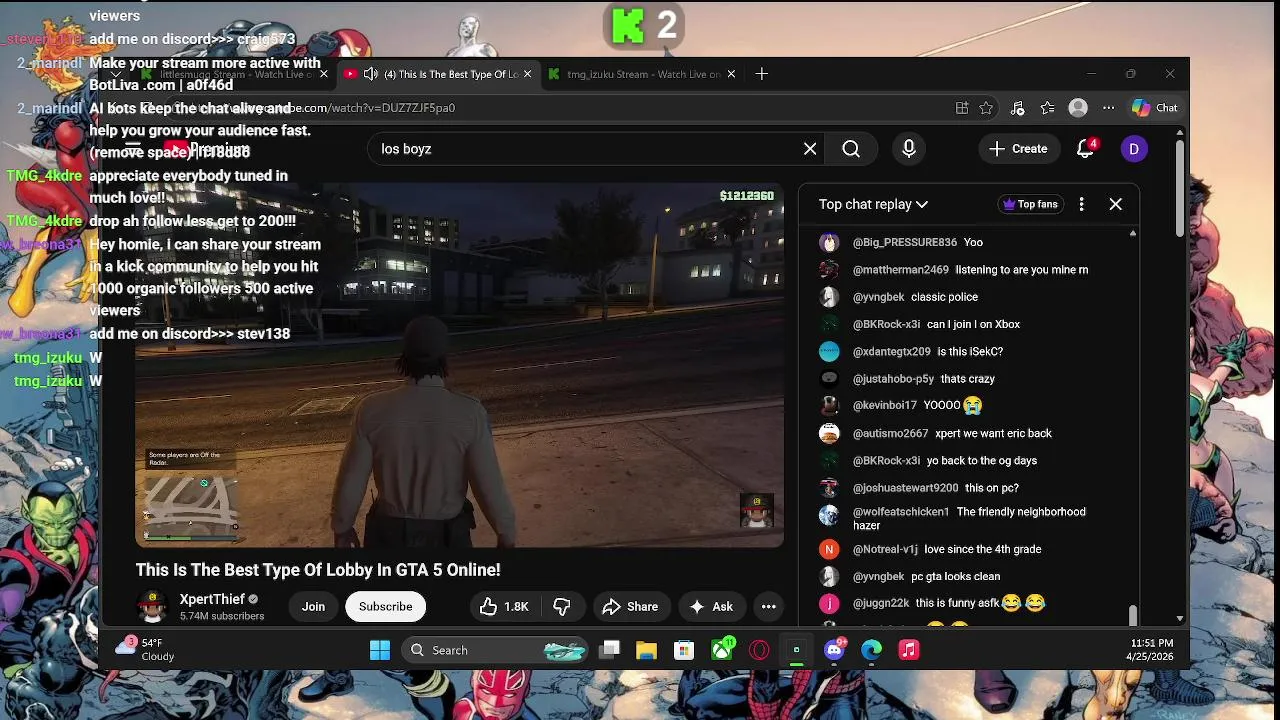Mute the YouTube tab via speaker icon

tap(371, 74)
